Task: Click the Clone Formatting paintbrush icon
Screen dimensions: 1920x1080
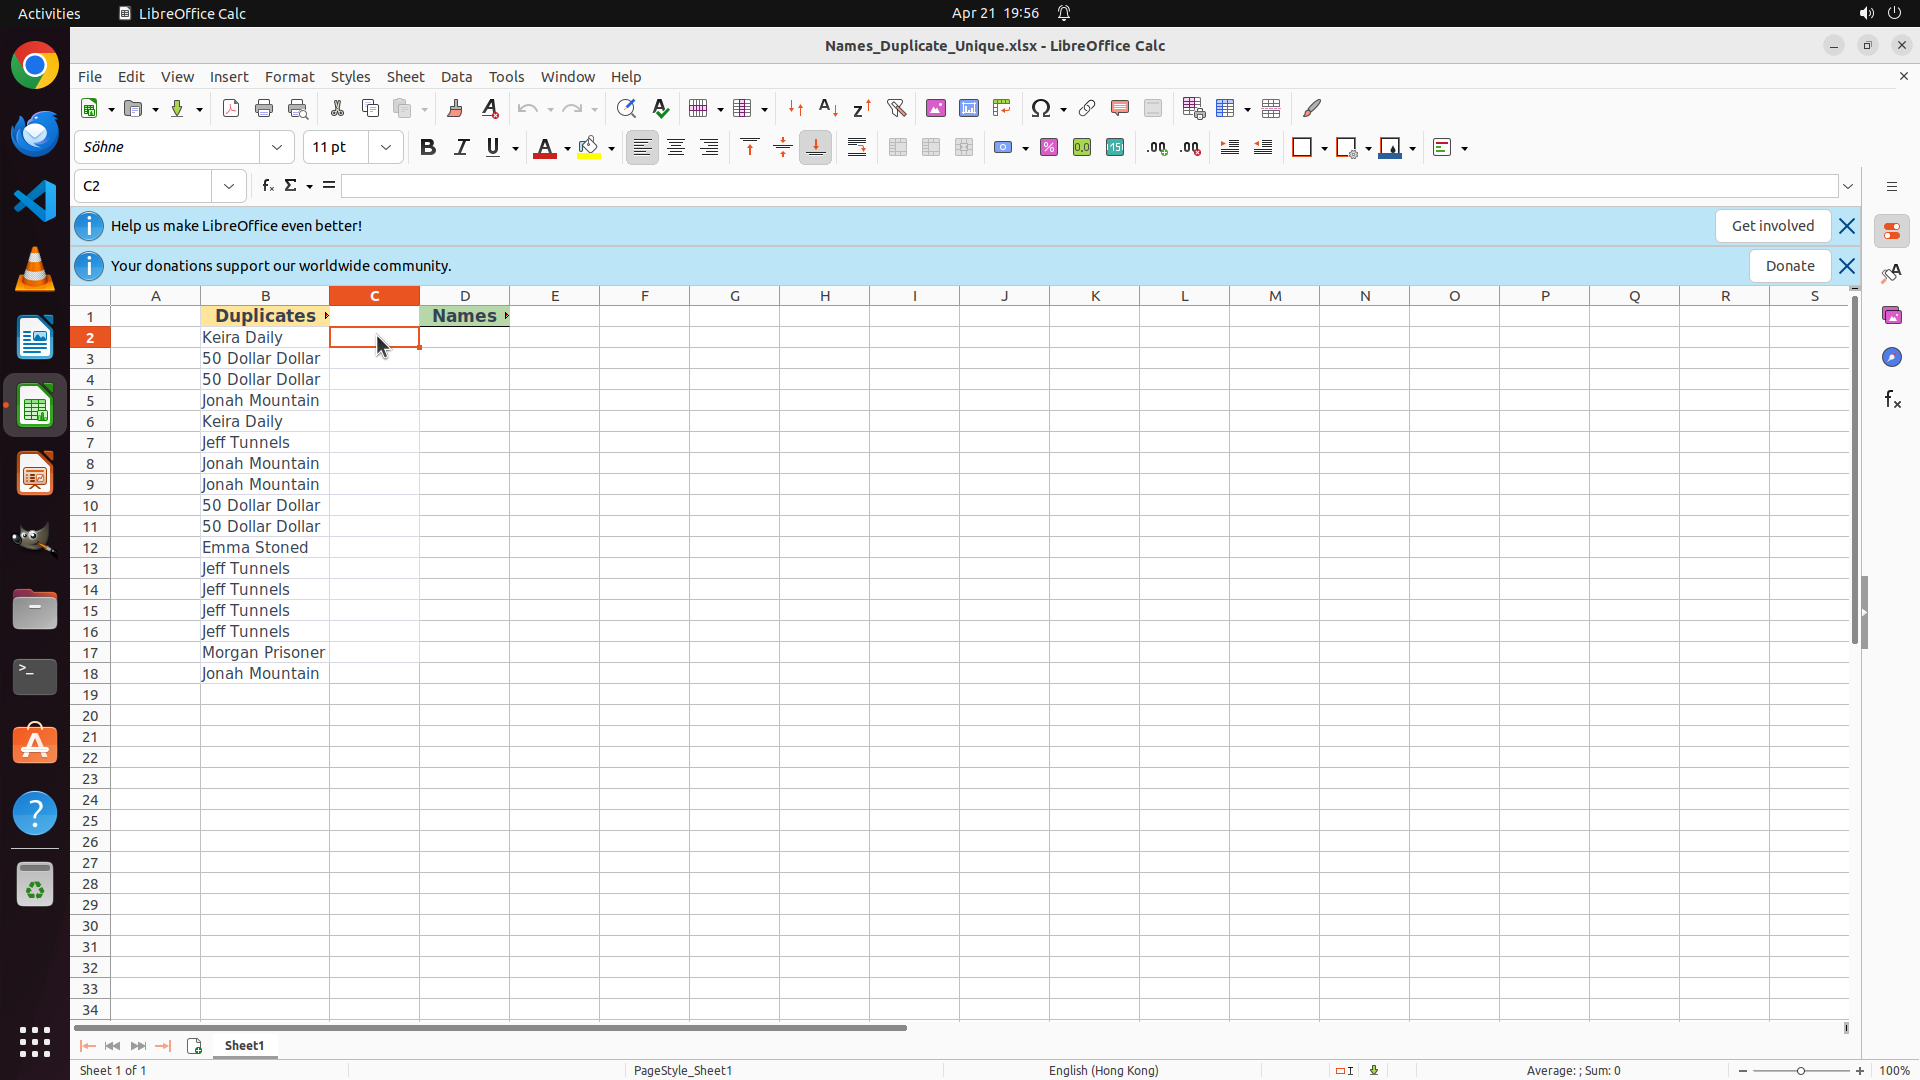Action: coord(455,108)
